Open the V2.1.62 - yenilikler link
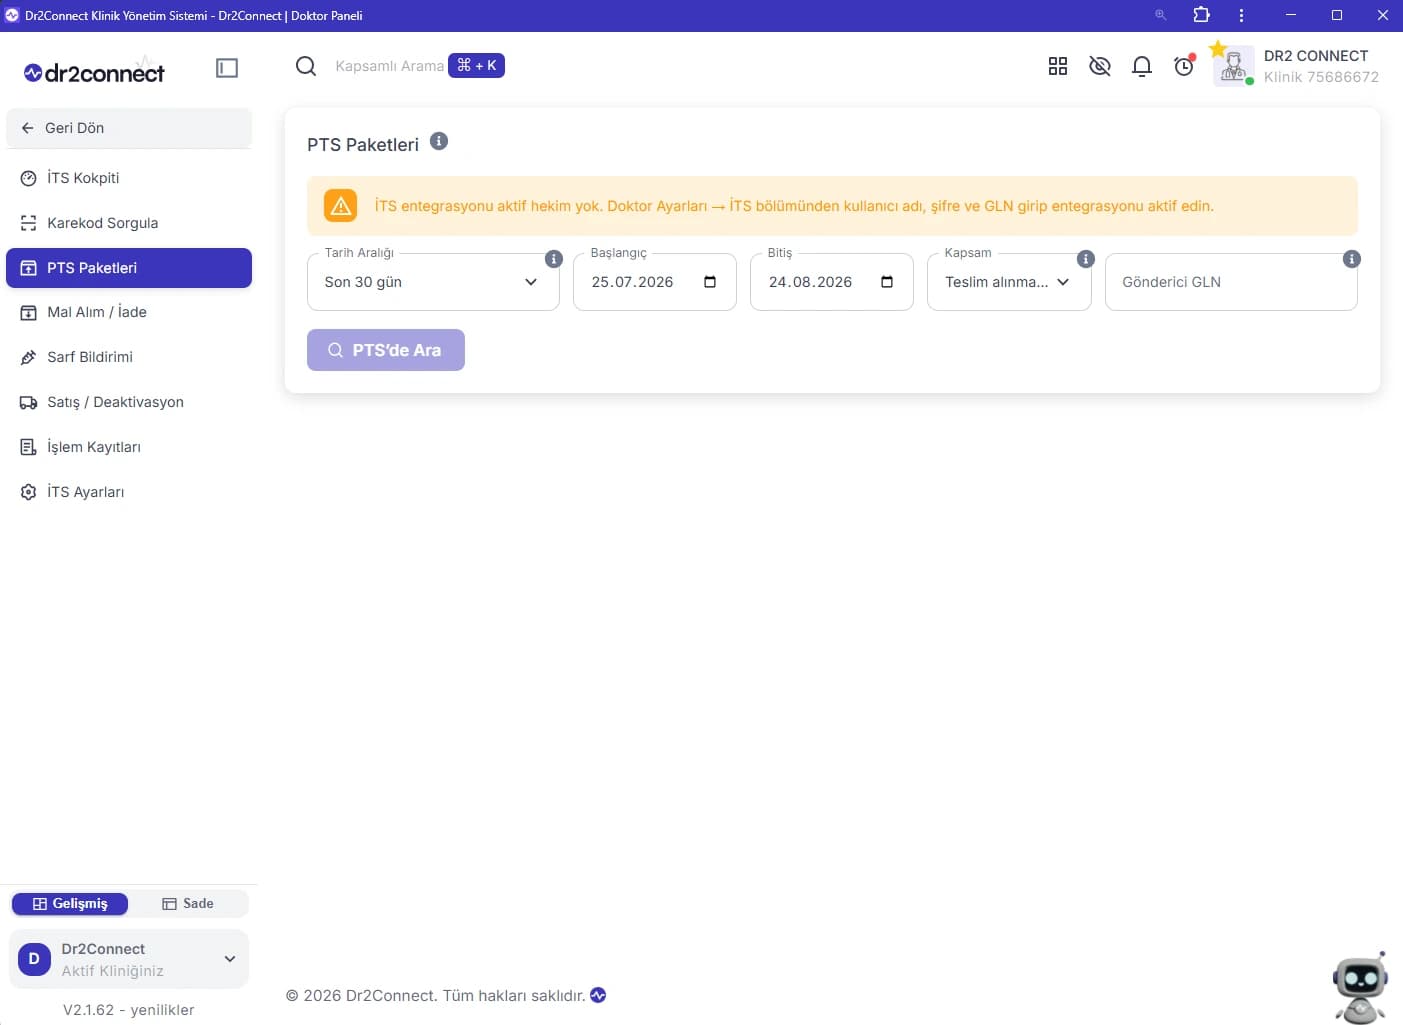 (129, 1010)
